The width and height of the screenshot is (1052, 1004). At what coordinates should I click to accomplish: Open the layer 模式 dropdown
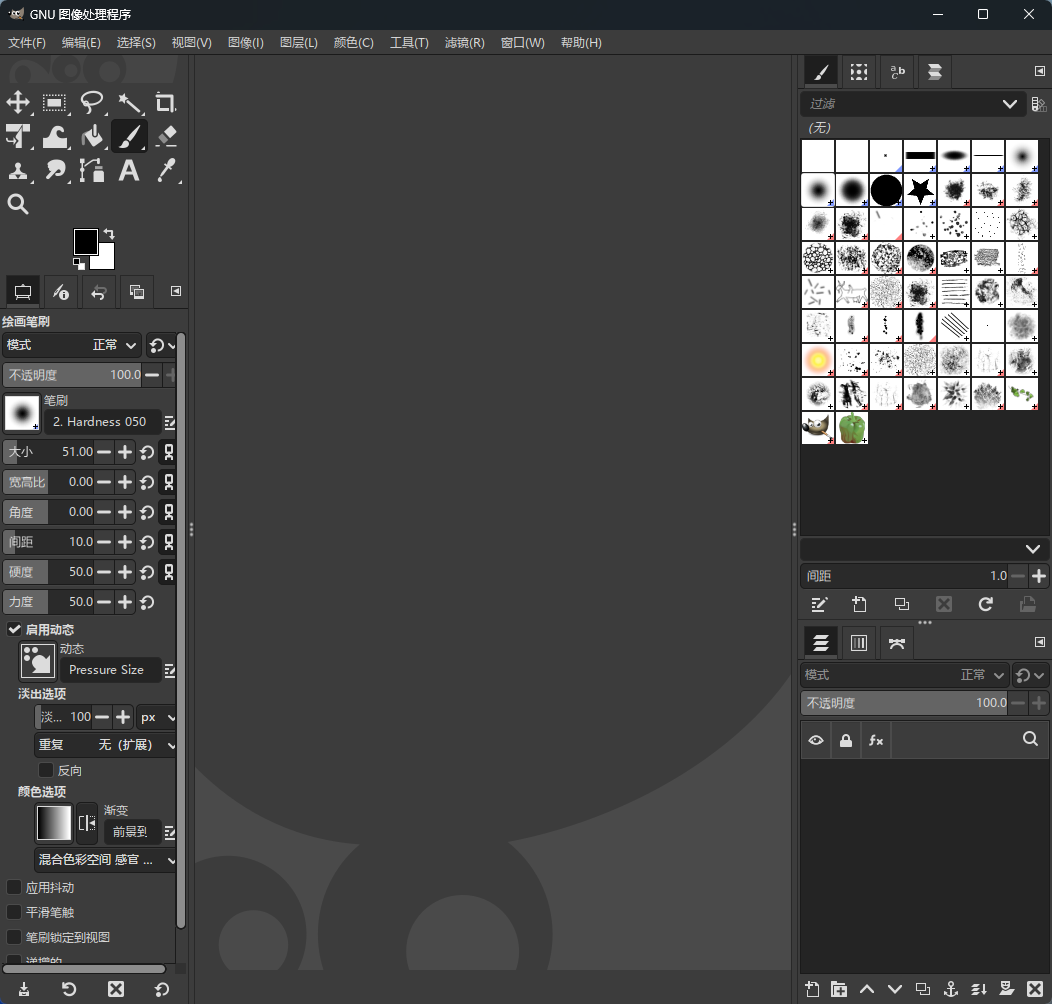(x=905, y=675)
